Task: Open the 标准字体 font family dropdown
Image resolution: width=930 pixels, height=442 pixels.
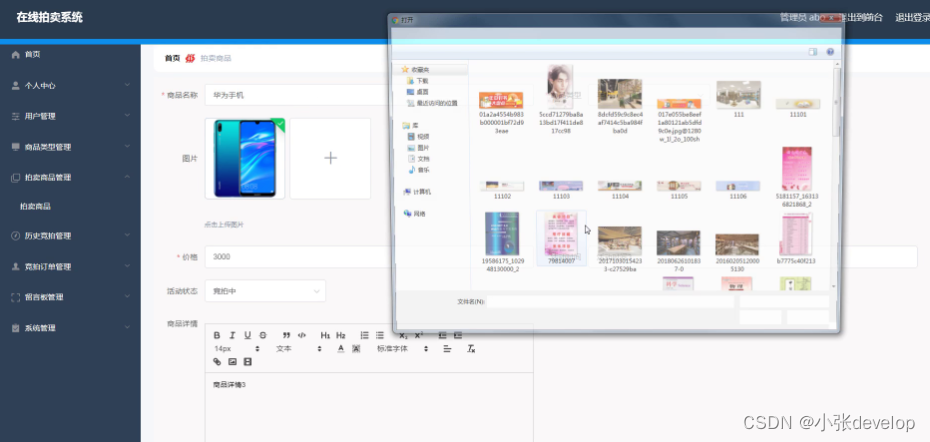Action: 403,349
